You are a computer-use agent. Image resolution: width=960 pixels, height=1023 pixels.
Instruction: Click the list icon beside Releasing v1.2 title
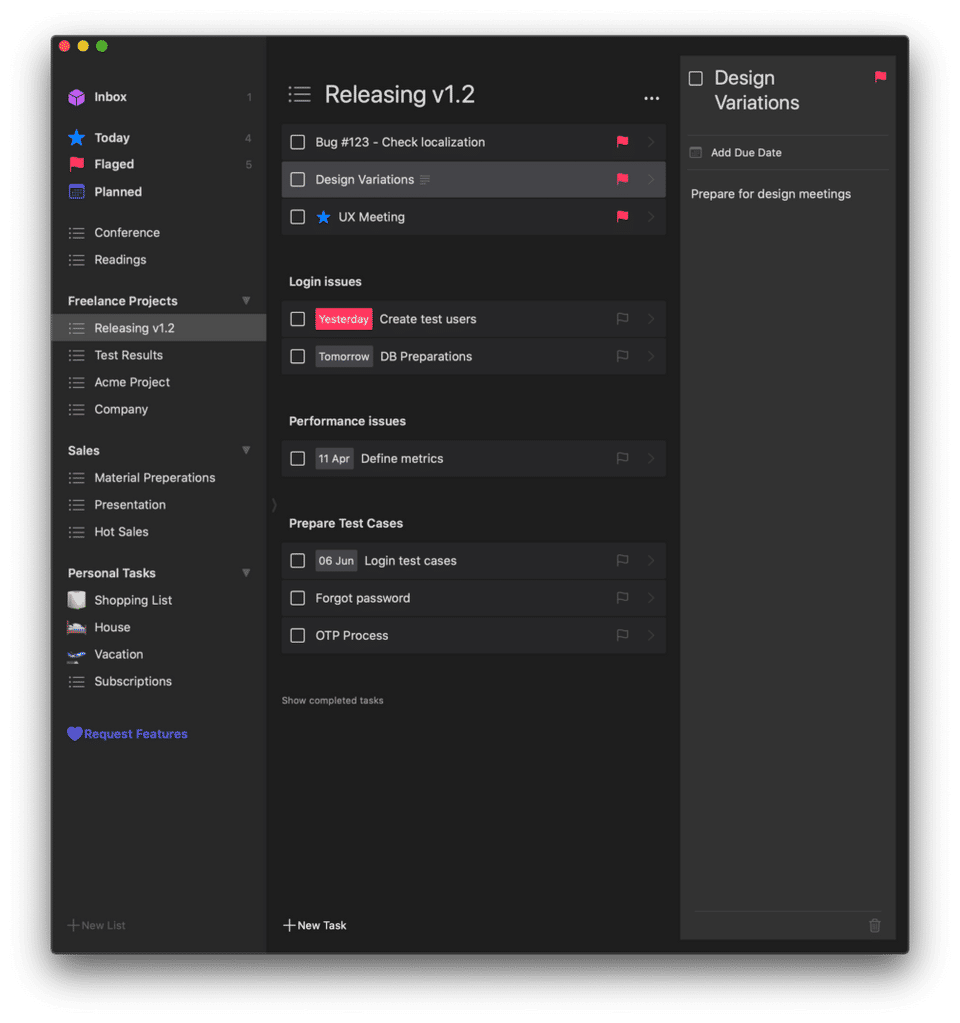(300, 95)
